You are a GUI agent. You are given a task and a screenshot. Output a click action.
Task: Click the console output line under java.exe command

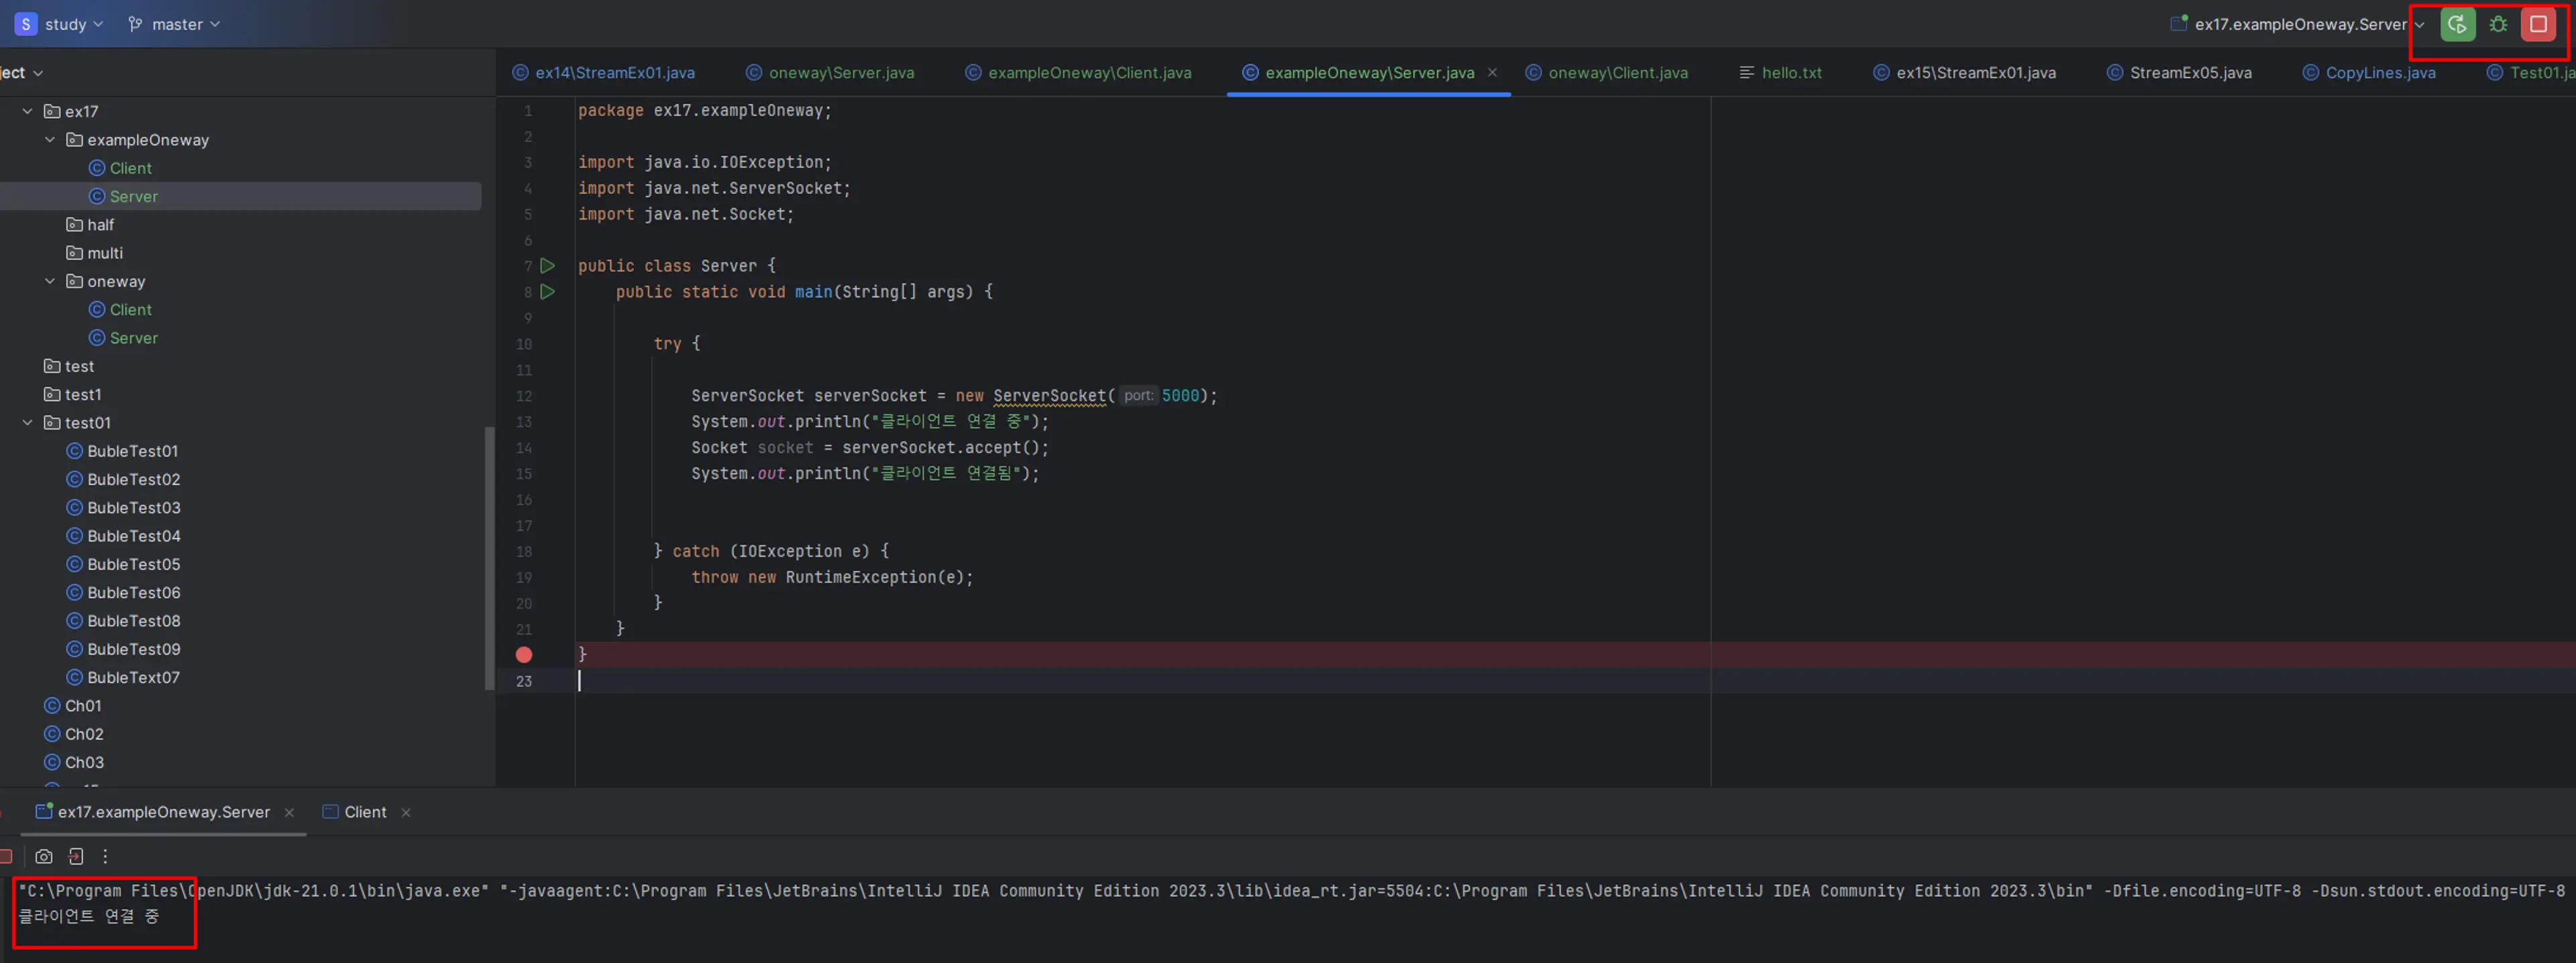point(89,916)
